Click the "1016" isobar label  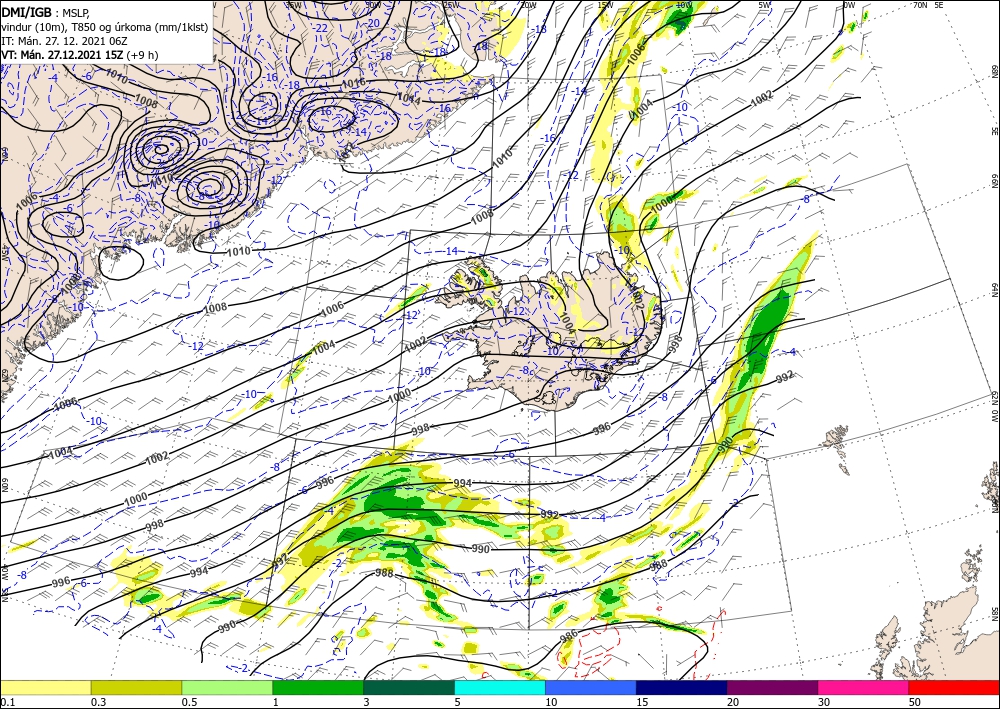click(354, 83)
